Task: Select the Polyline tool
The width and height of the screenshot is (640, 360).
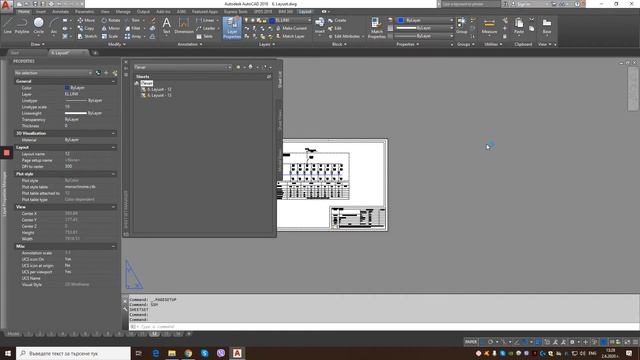Action: (x=22, y=25)
